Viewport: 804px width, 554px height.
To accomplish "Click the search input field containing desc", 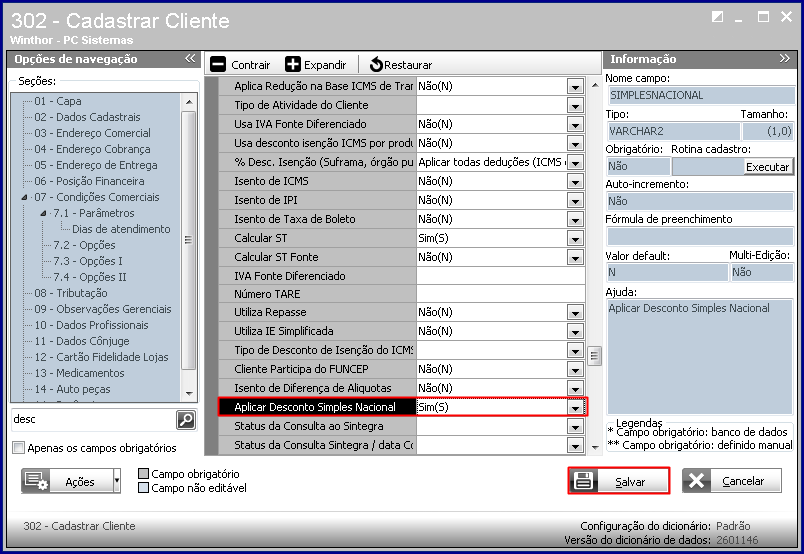I will (x=94, y=420).
